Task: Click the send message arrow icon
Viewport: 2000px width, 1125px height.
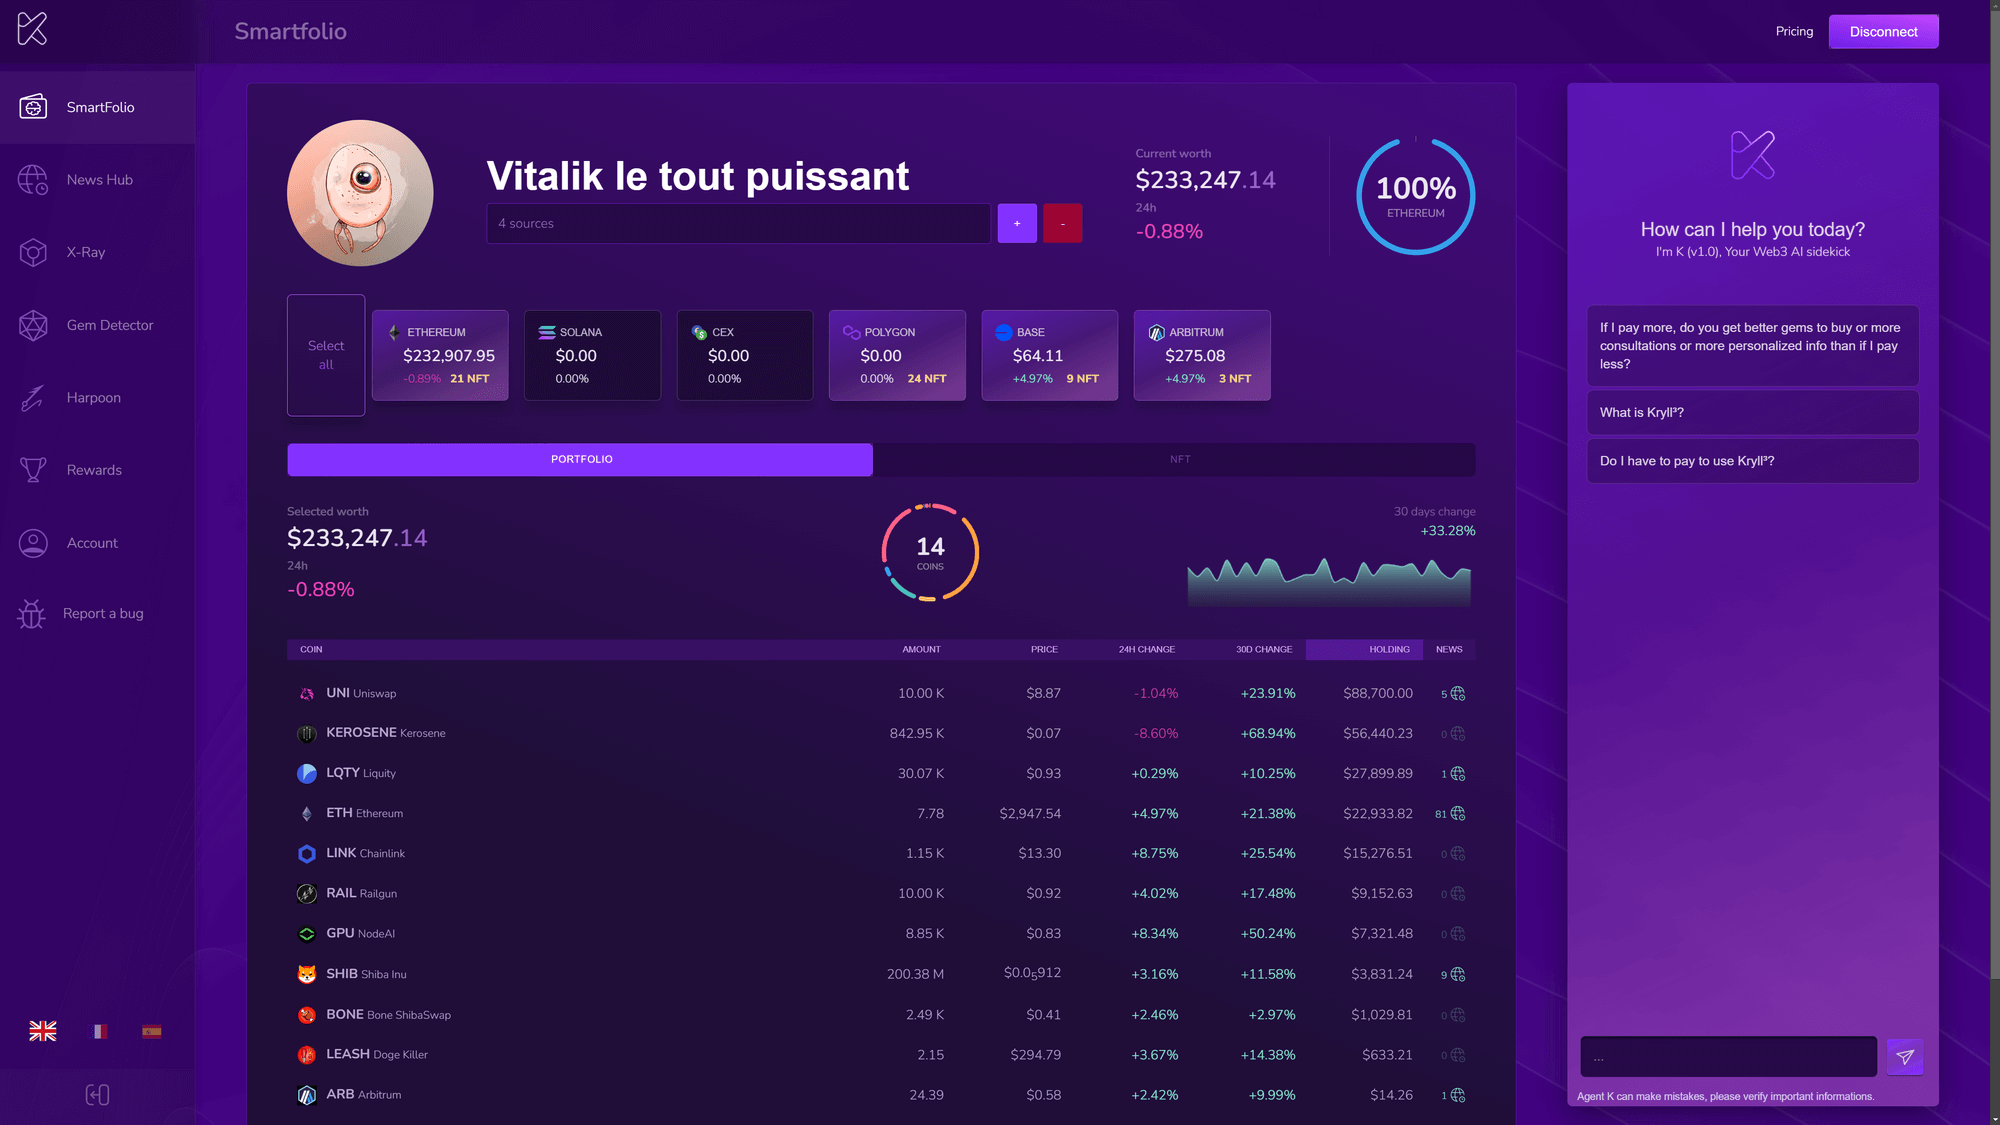Action: (x=1904, y=1056)
